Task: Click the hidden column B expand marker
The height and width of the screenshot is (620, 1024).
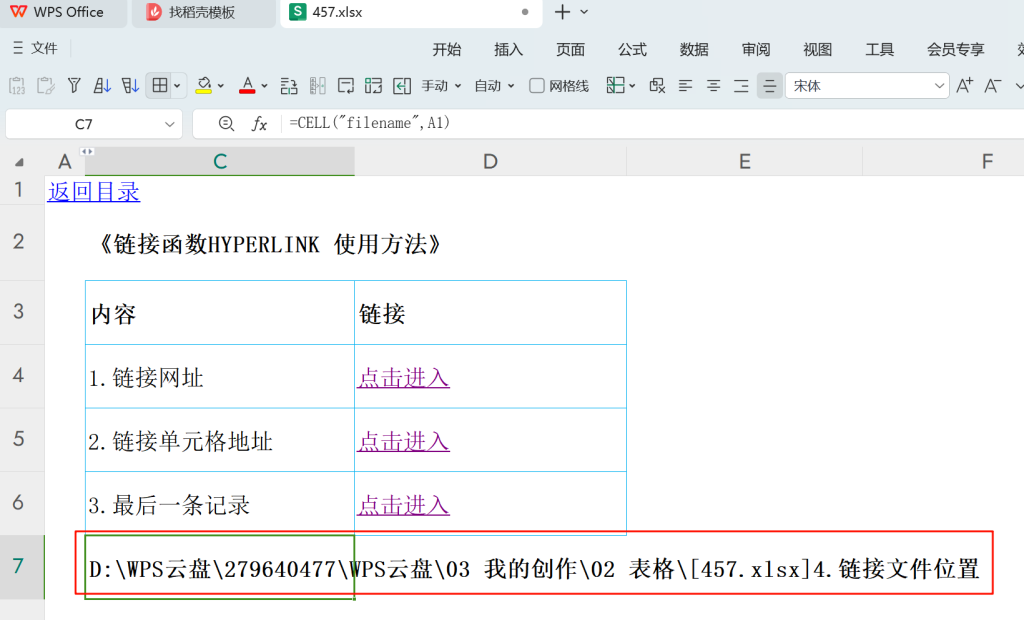Action: pos(87,152)
